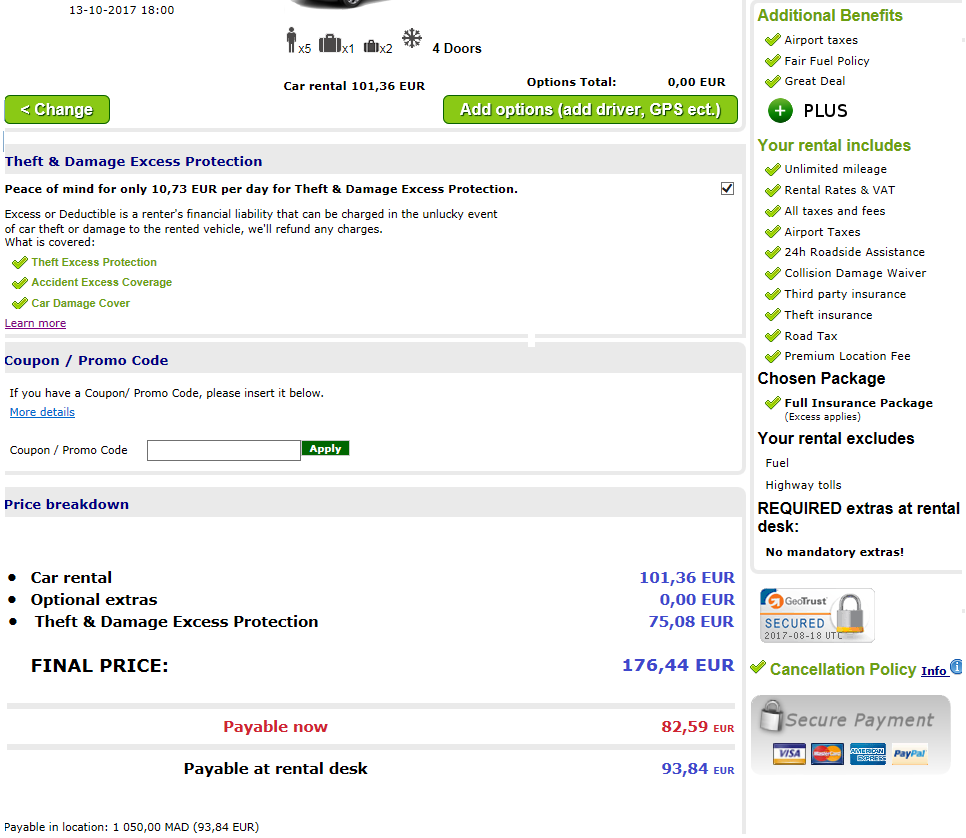The width and height of the screenshot is (966, 838).
Task: Click the Final Price 176,44 EUR amount
Action: coord(678,665)
